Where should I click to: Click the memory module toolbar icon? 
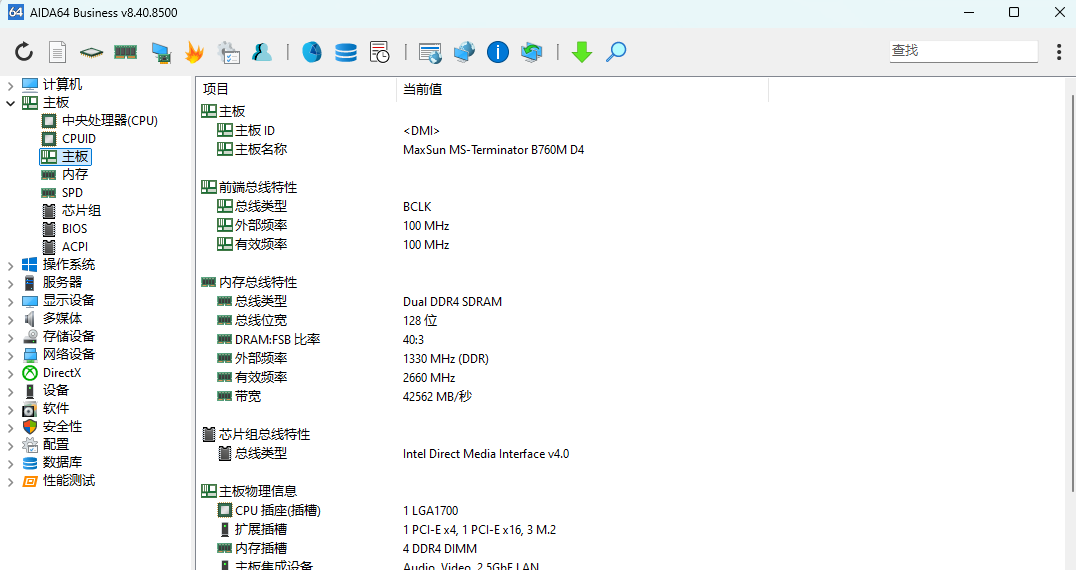pyautogui.click(x=126, y=52)
